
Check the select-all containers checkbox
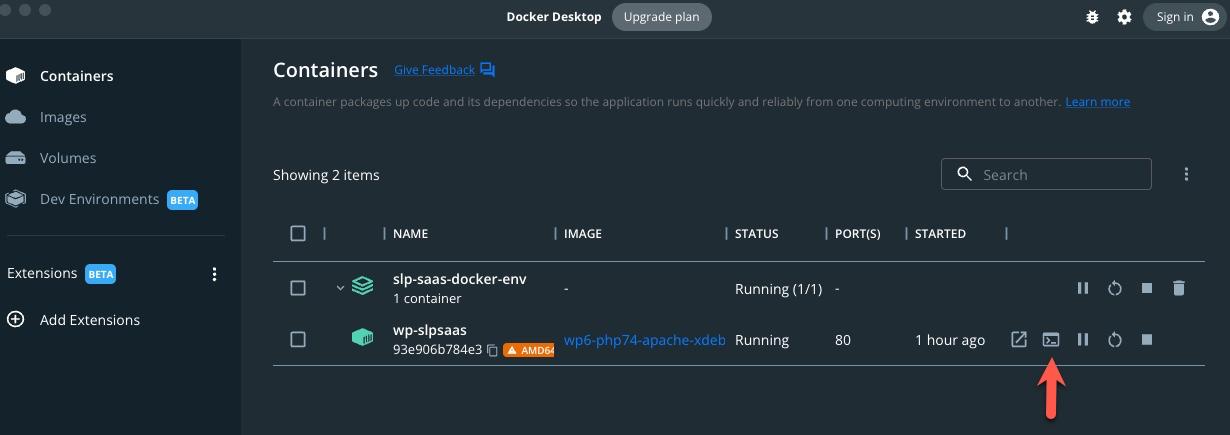(x=298, y=233)
